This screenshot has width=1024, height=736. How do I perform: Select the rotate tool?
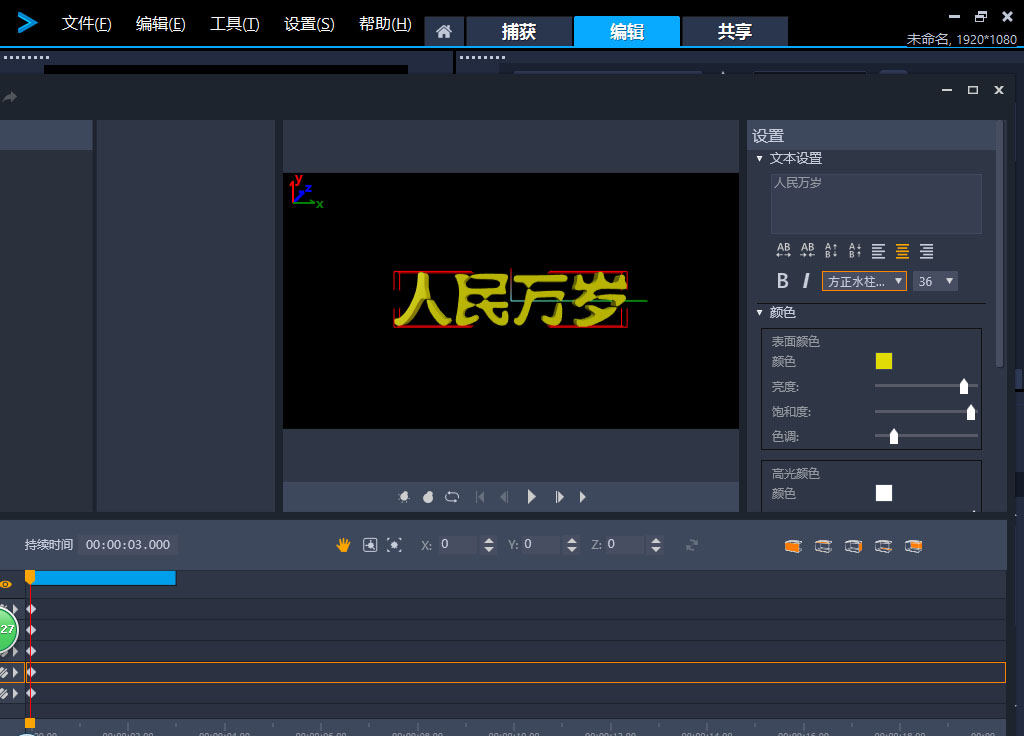click(370, 545)
